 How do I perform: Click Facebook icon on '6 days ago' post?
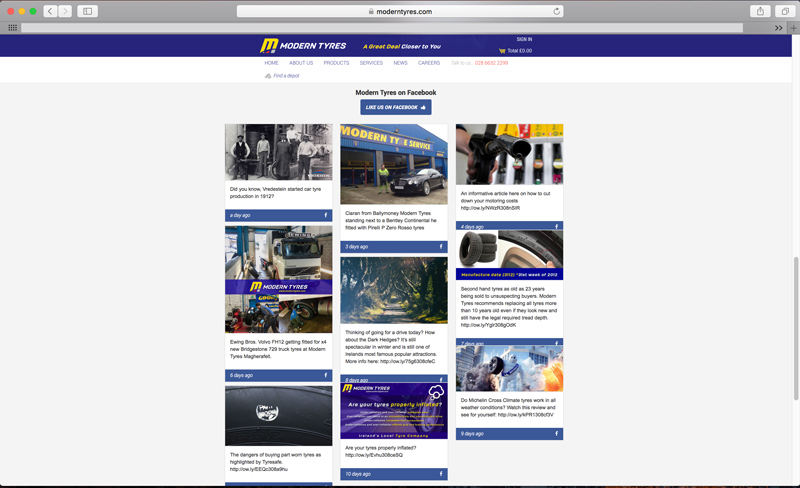326,375
